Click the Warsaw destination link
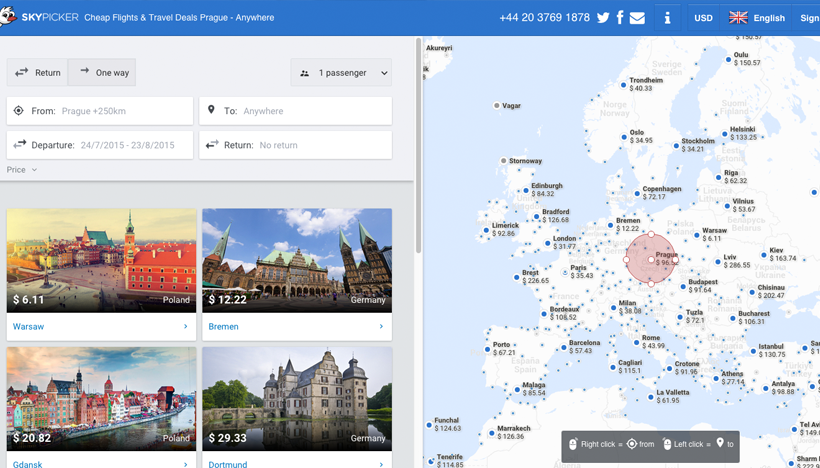The width and height of the screenshot is (820, 468). [x=29, y=326]
